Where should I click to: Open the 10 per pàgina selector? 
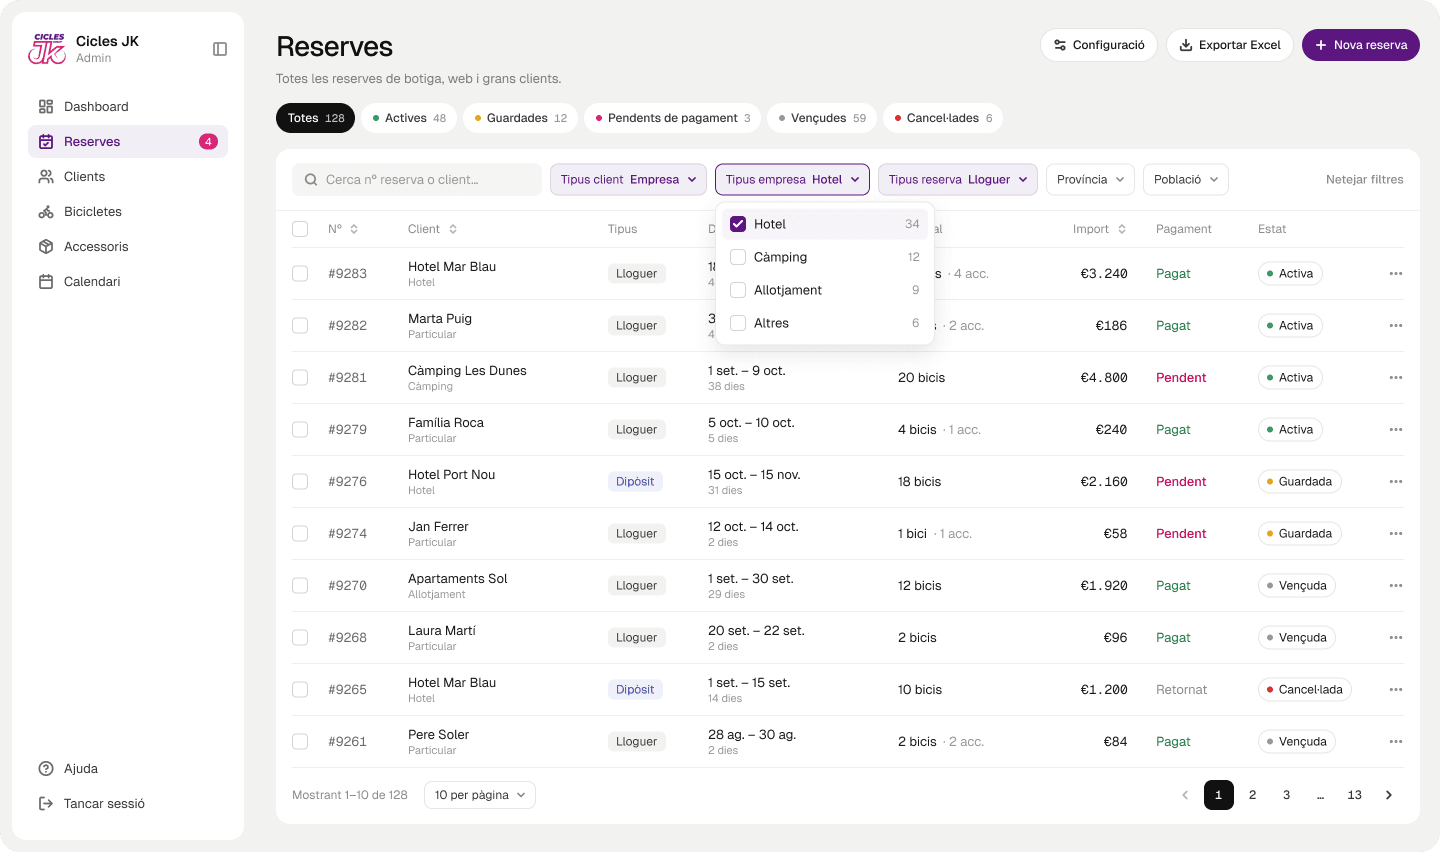coord(480,795)
